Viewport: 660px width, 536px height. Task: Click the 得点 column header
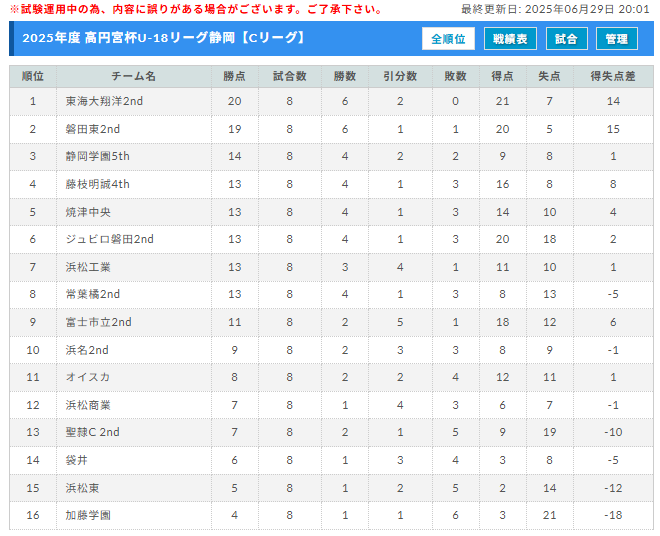tap(503, 76)
